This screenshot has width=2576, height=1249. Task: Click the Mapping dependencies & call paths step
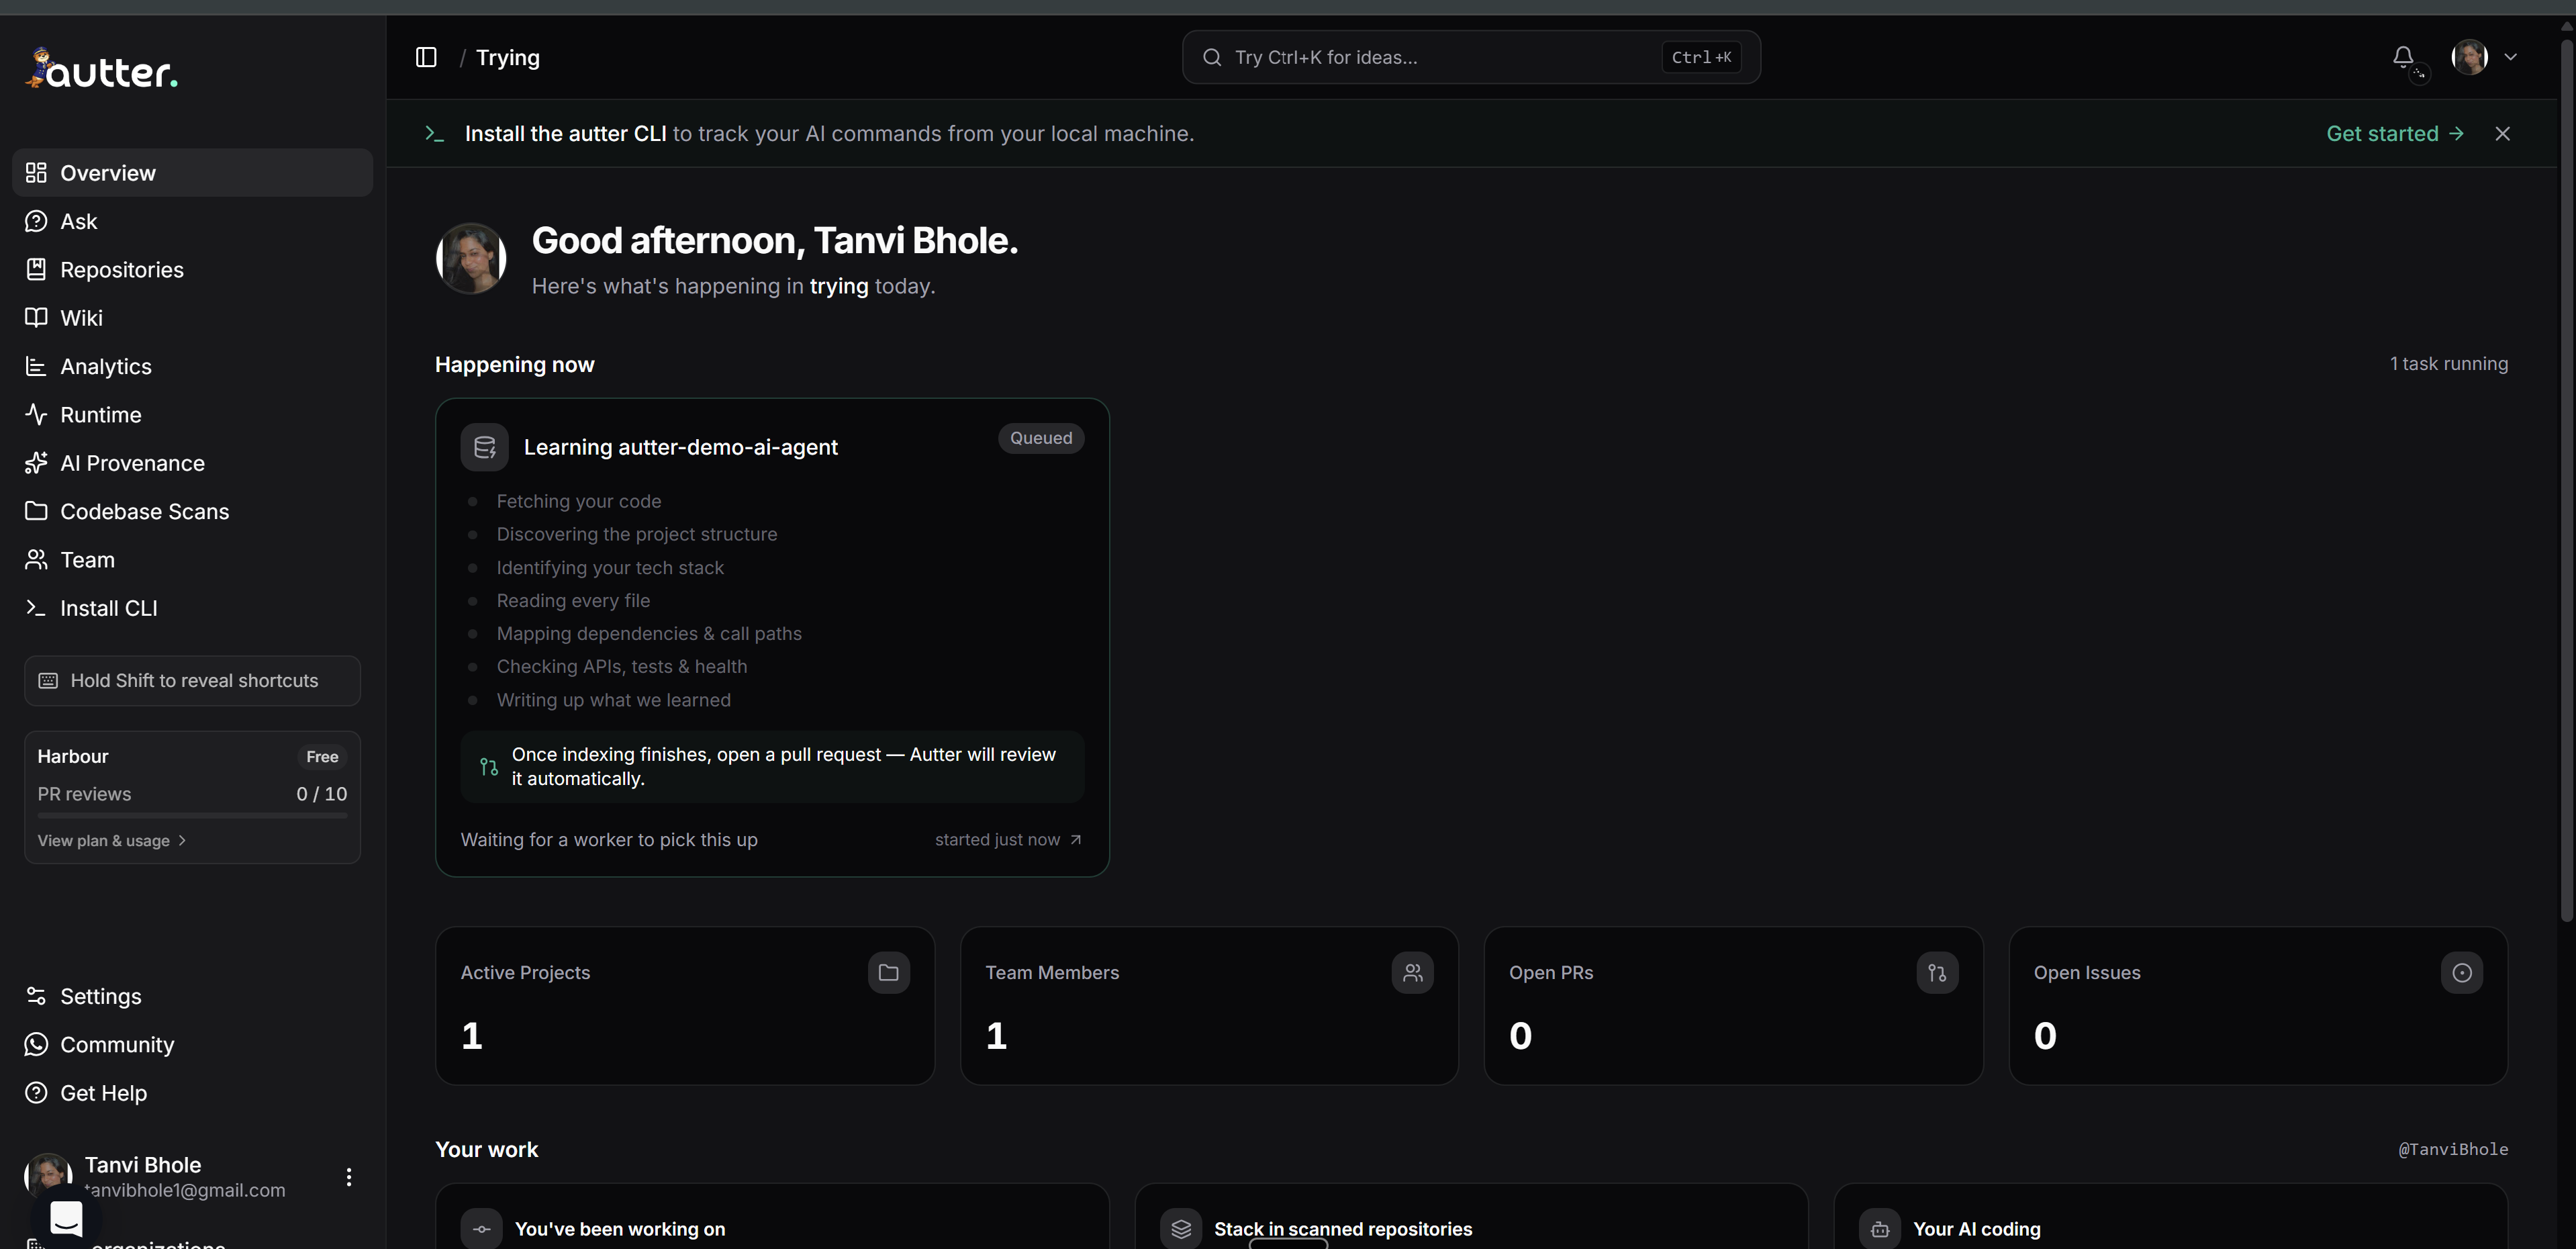649,633
